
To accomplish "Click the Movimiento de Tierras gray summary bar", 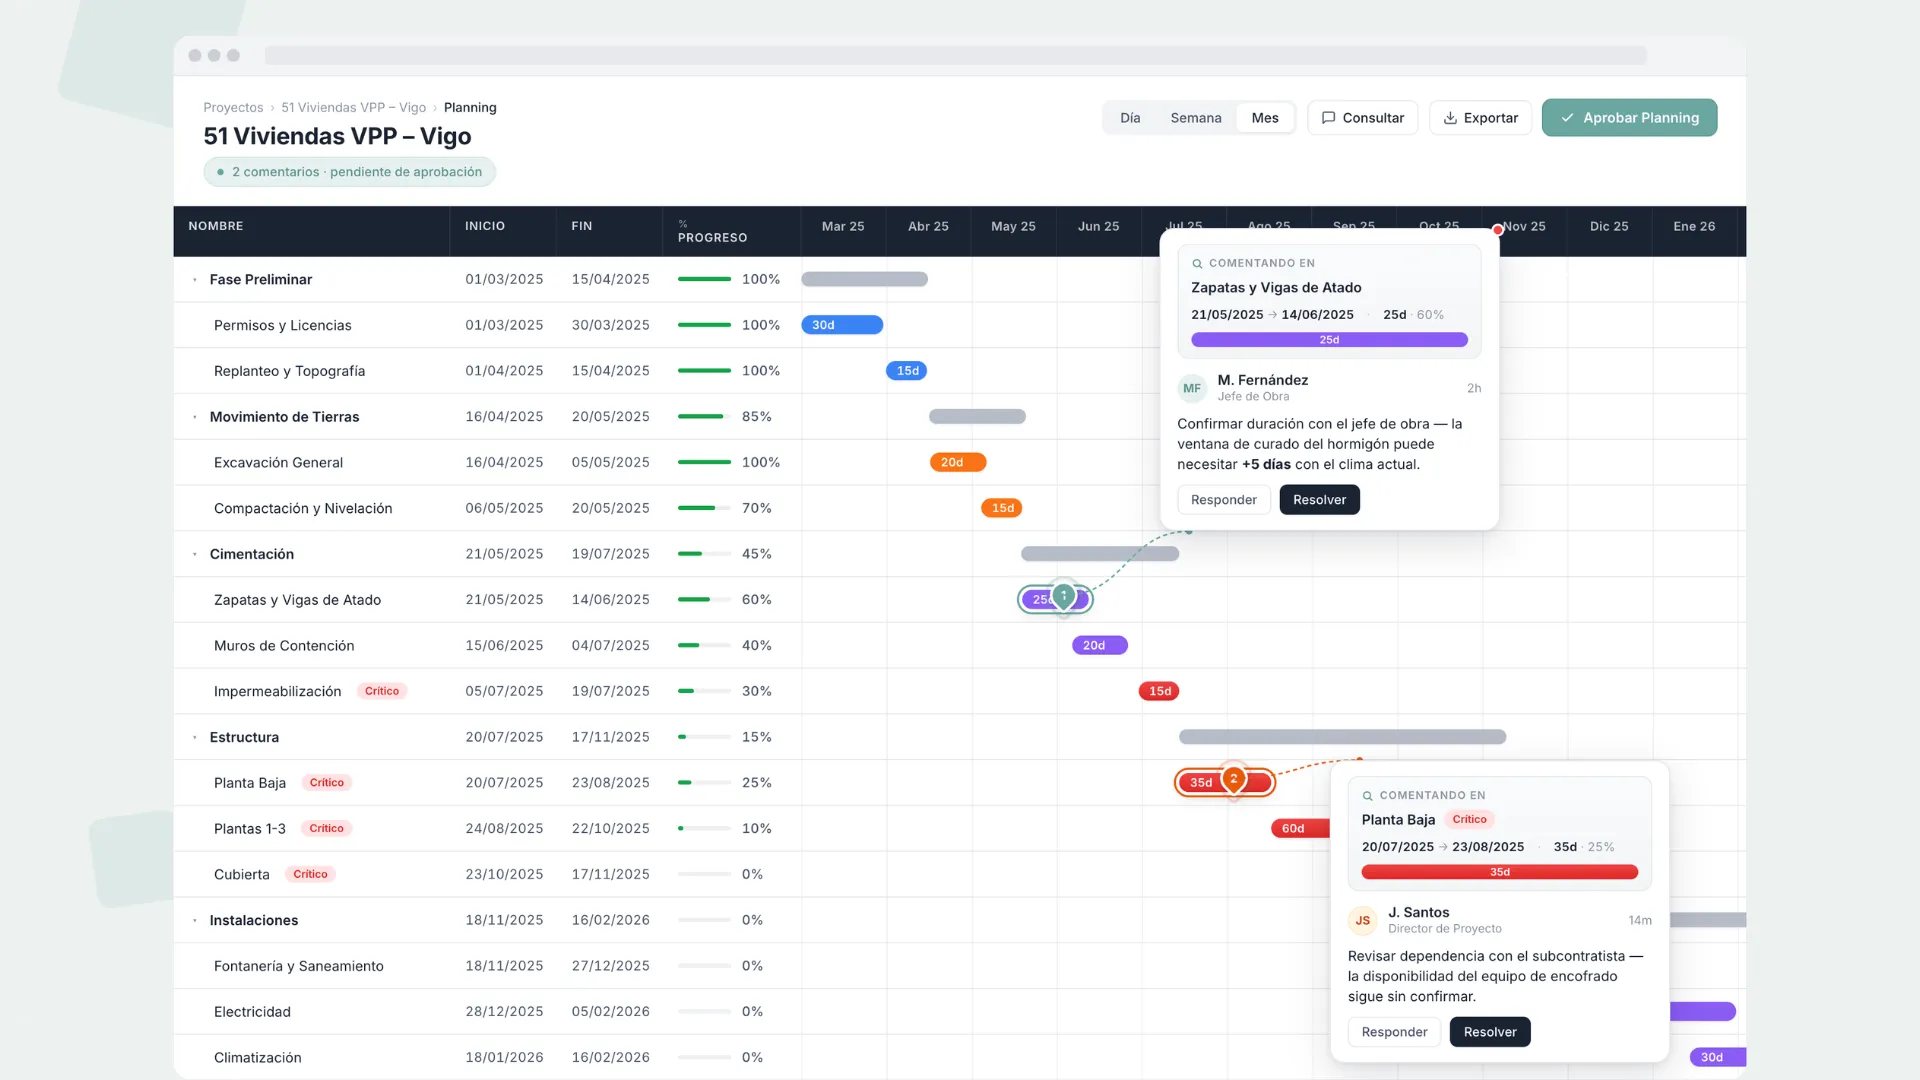I will coord(977,416).
